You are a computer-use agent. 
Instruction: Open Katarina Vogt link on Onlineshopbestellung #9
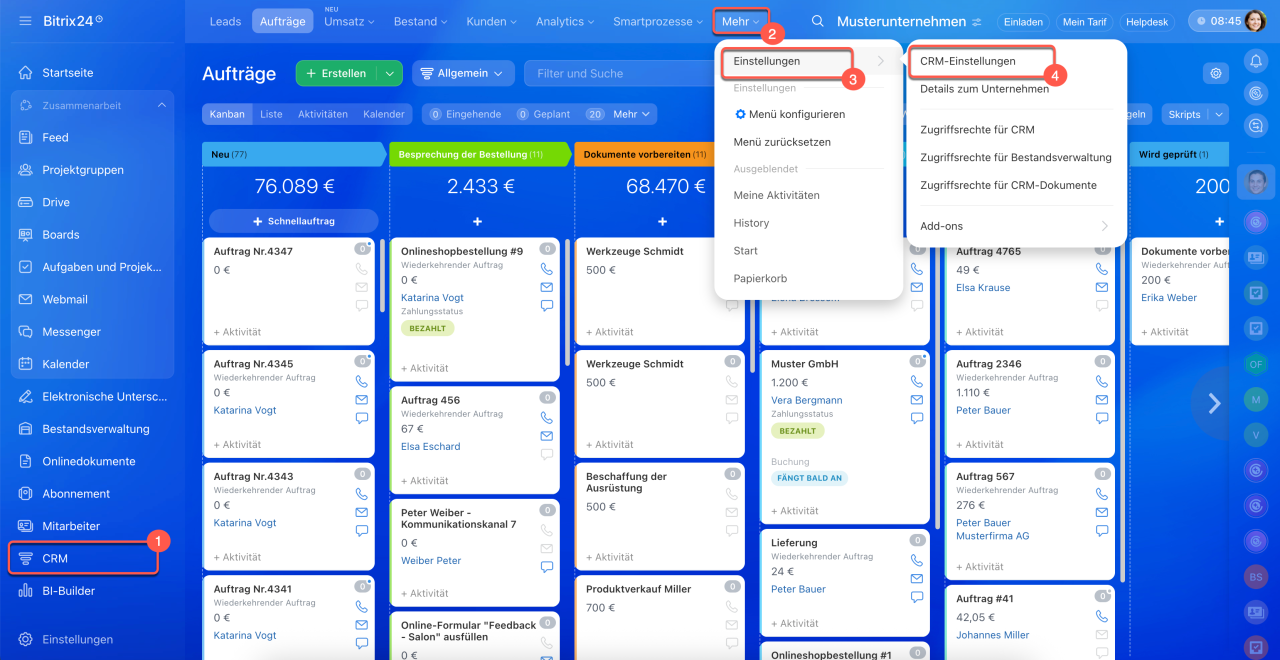point(432,297)
